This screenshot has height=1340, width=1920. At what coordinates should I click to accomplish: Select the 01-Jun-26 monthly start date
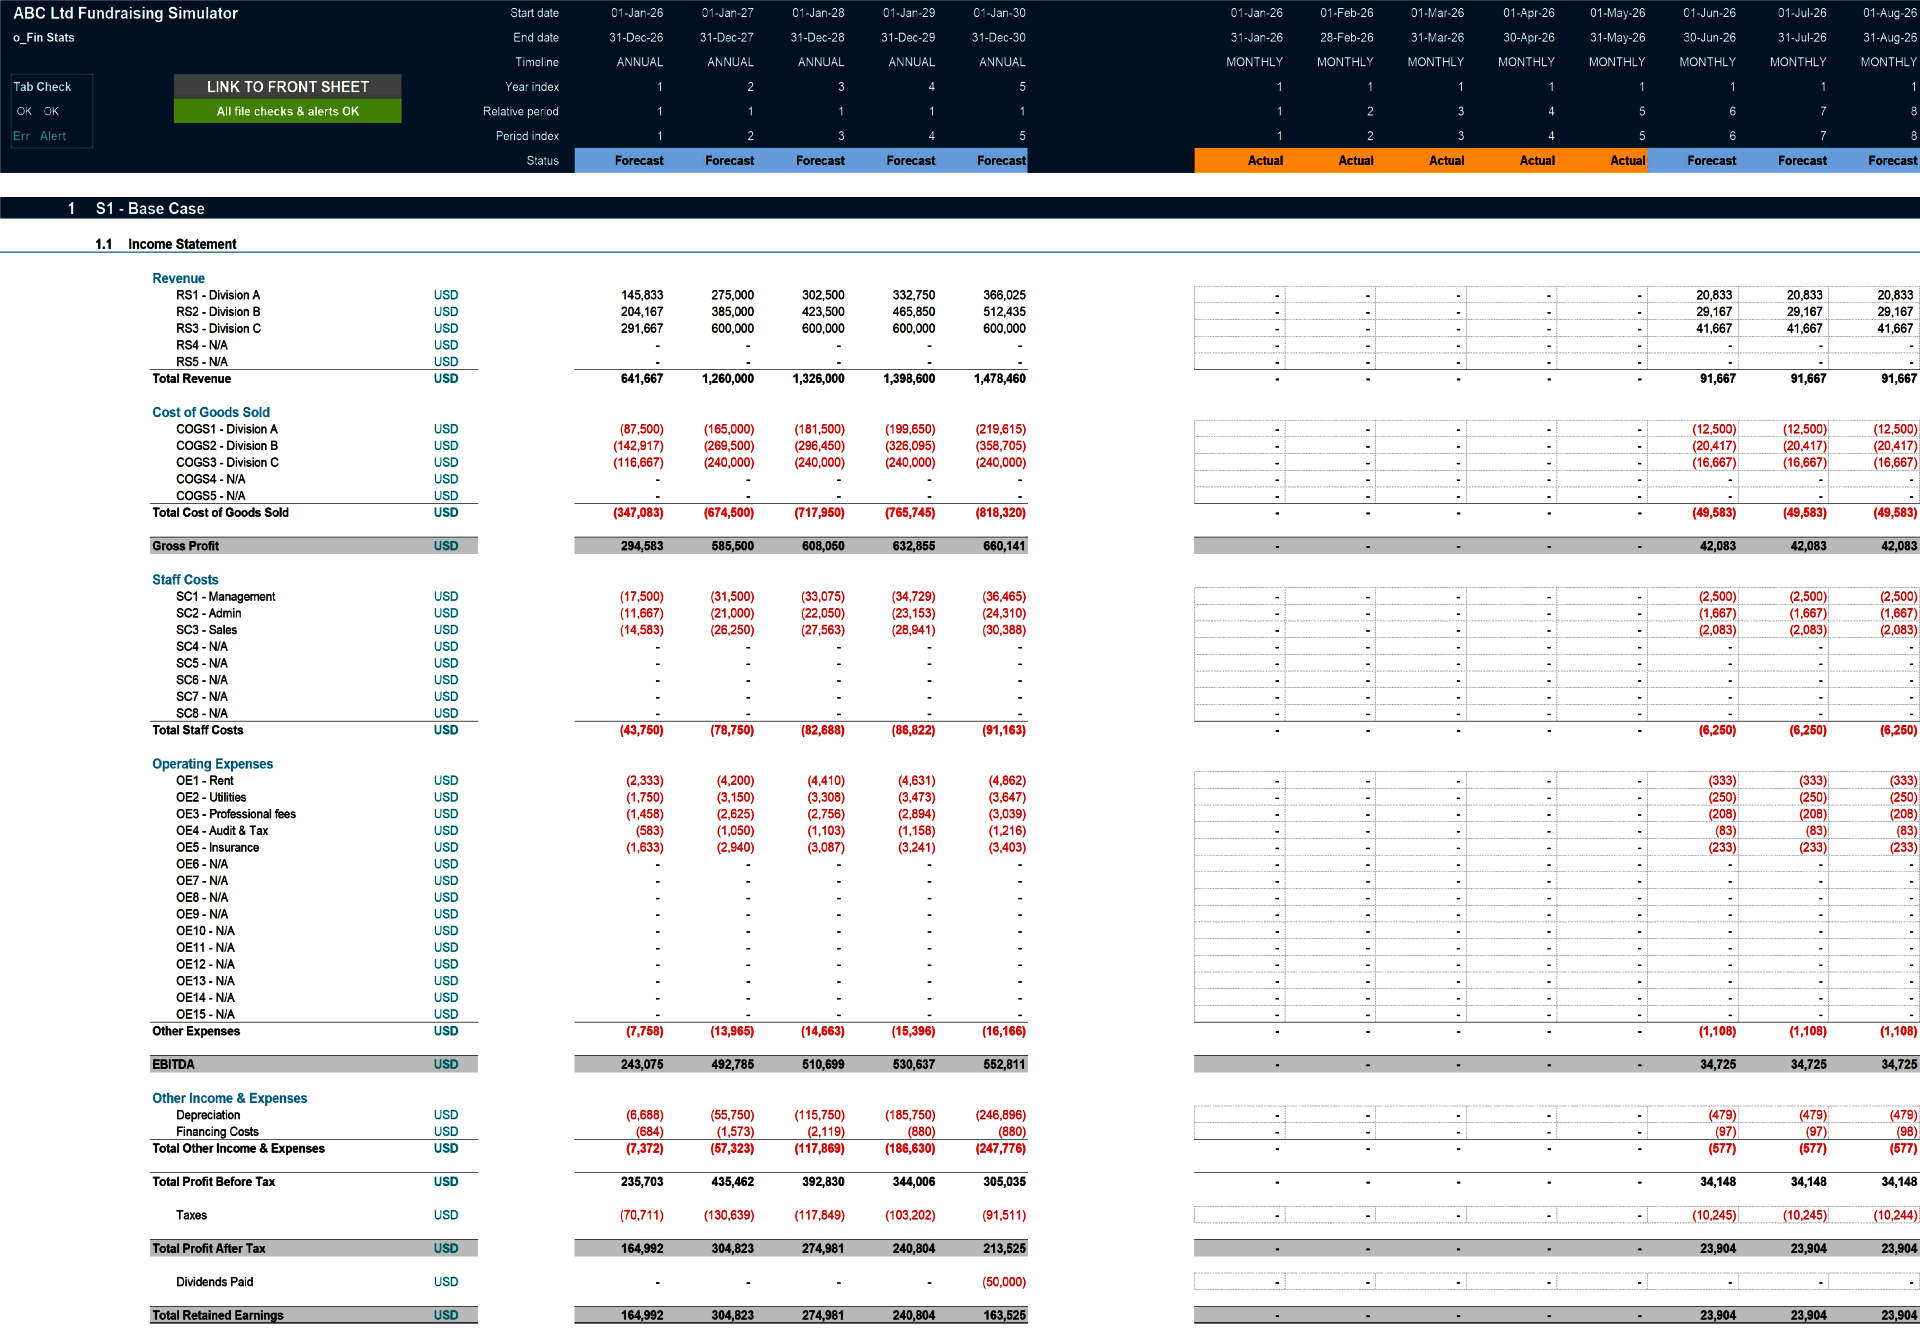(1709, 13)
